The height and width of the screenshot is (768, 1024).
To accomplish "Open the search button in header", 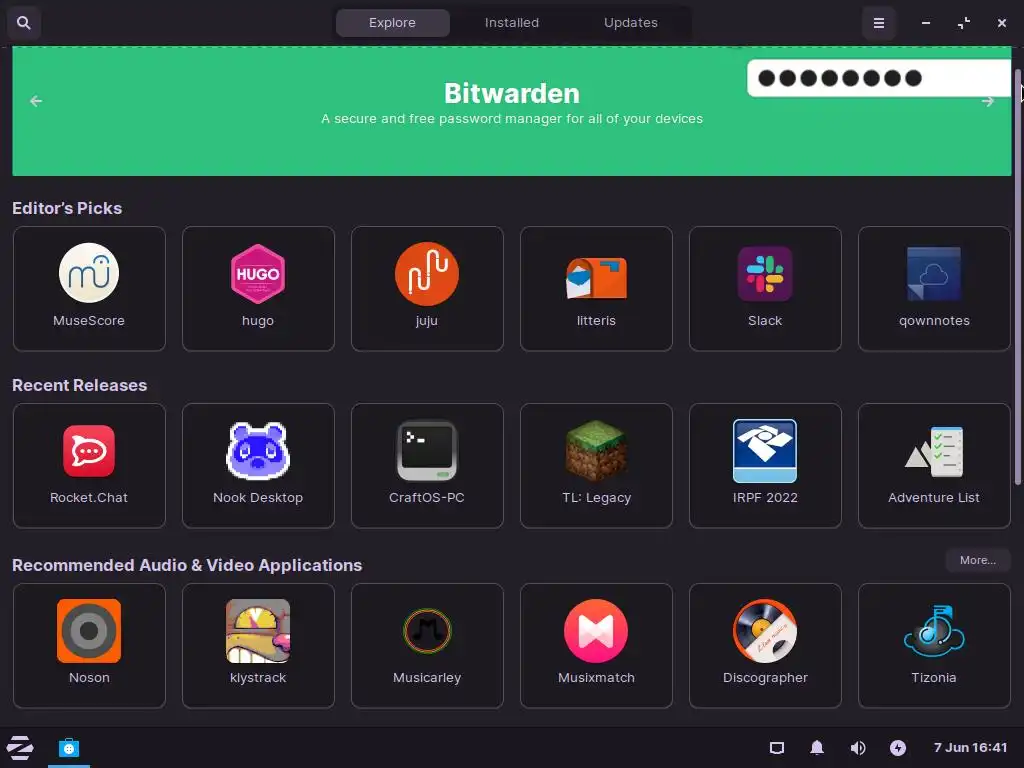I will pyautogui.click(x=24, y=23).
